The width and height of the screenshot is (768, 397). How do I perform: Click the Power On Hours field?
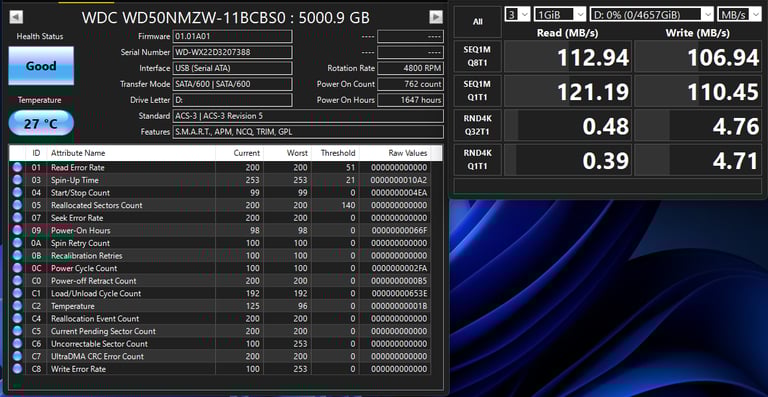tap(410, 100)
